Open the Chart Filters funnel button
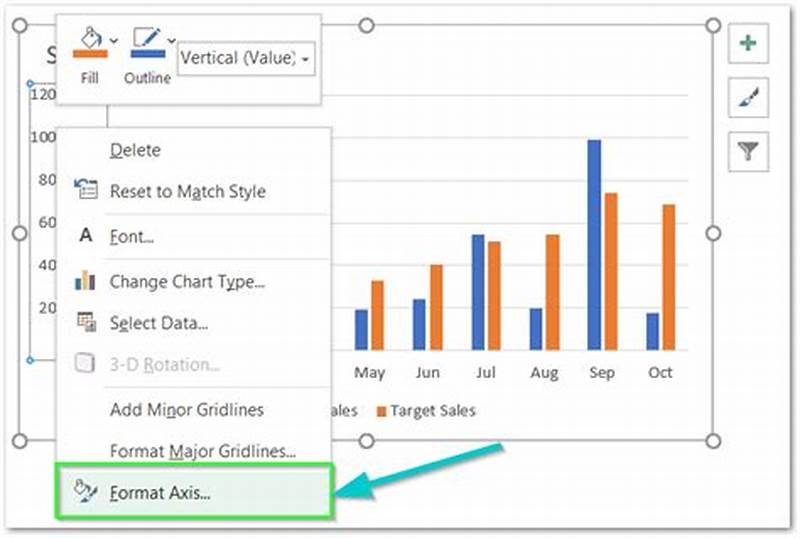The image size is (800, 538). pos(748,151)
